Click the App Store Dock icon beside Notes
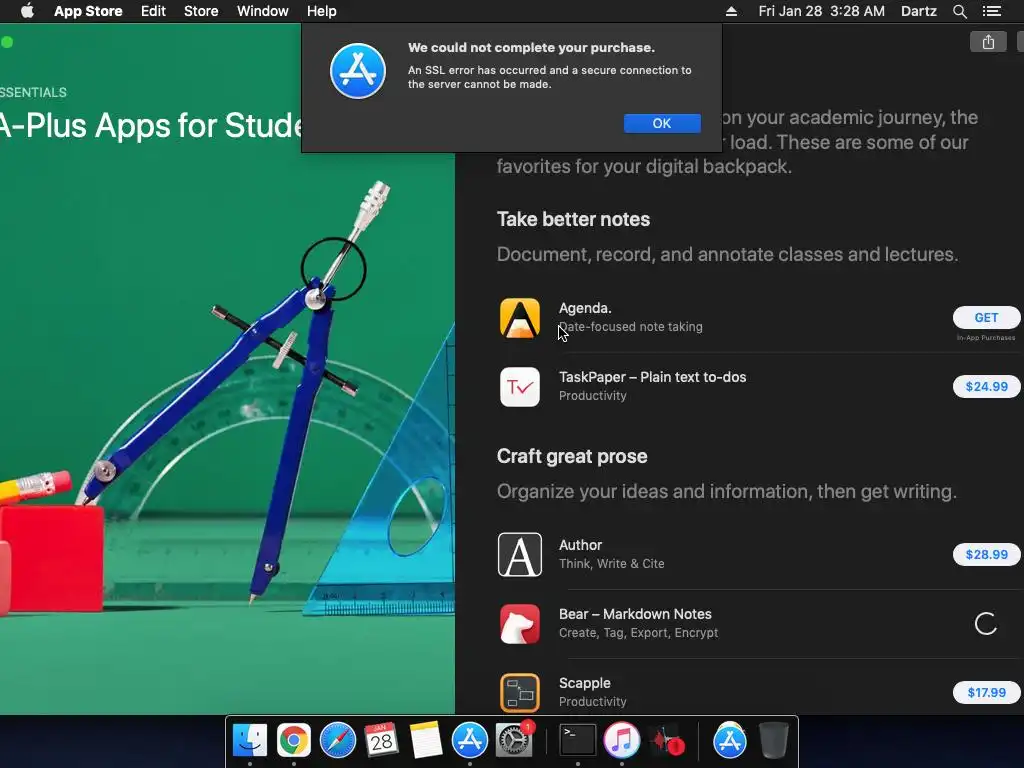The width and height of the screenshot is (1024, 768). 470,740
